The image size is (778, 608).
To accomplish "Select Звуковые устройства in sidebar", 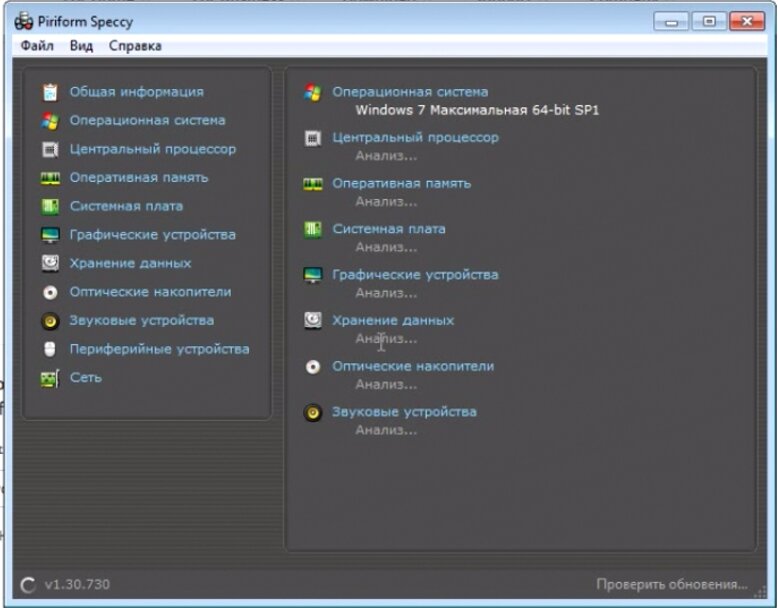I will point(142,320).
